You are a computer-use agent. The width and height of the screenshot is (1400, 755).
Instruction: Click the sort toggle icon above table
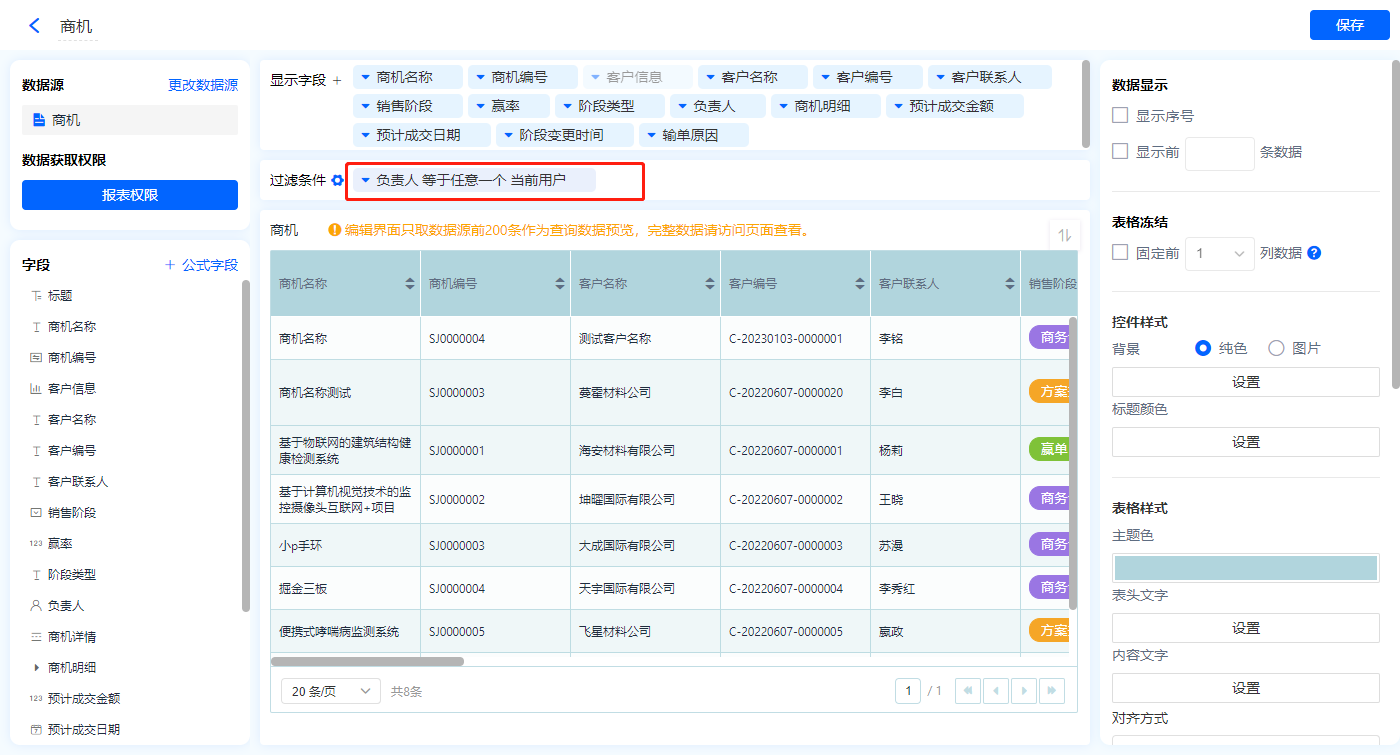tap(1064, 235)
